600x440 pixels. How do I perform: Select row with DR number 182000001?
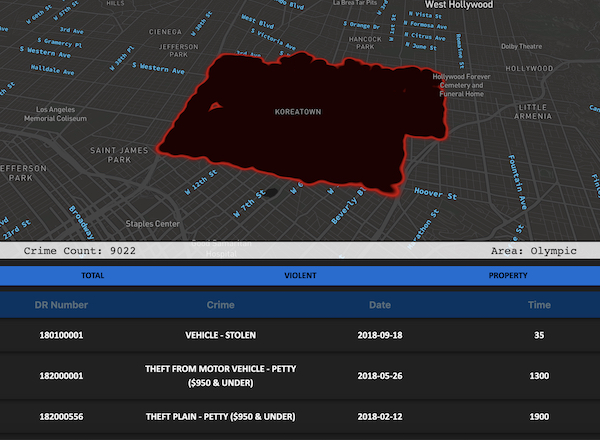(x=62, y=375)
